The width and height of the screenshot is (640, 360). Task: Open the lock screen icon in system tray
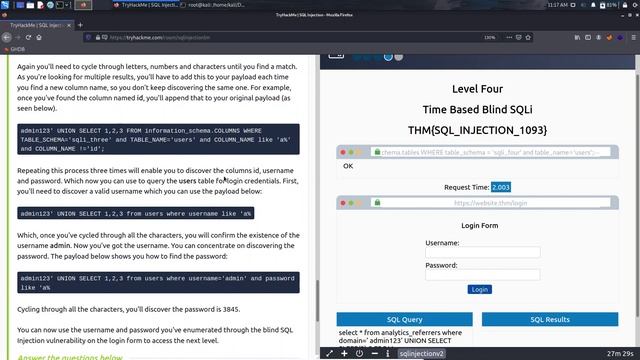point(625,5)
